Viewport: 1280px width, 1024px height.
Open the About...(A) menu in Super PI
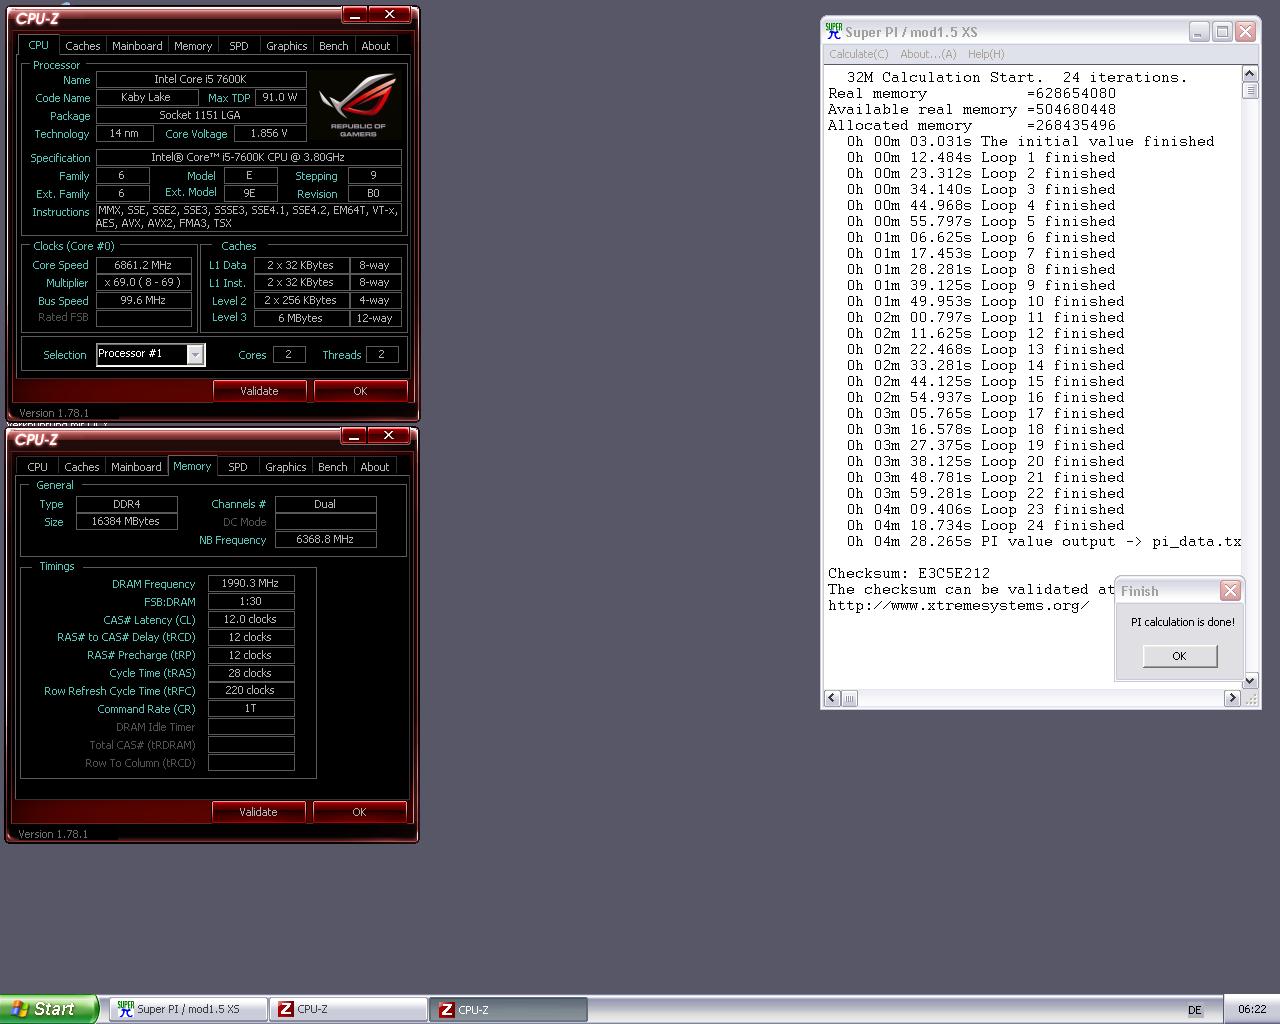tap(928, 54)
